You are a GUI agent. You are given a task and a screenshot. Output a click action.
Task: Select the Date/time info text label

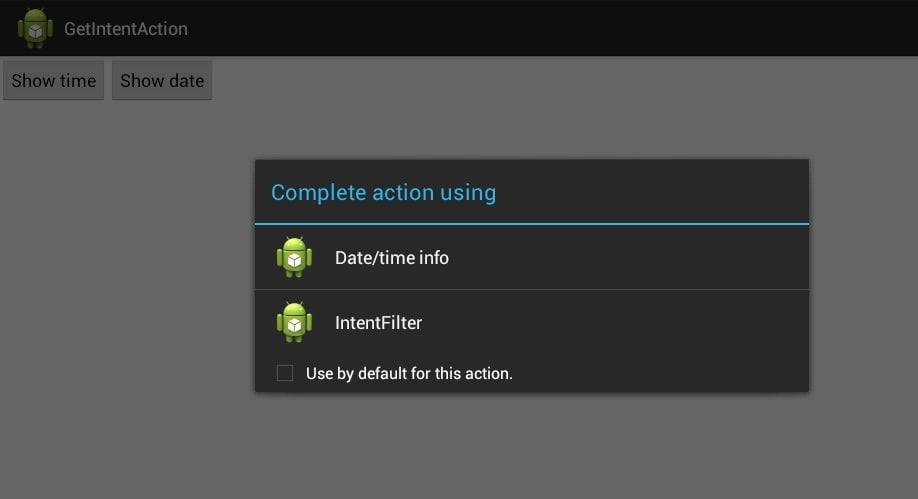[x=392, y=258]
